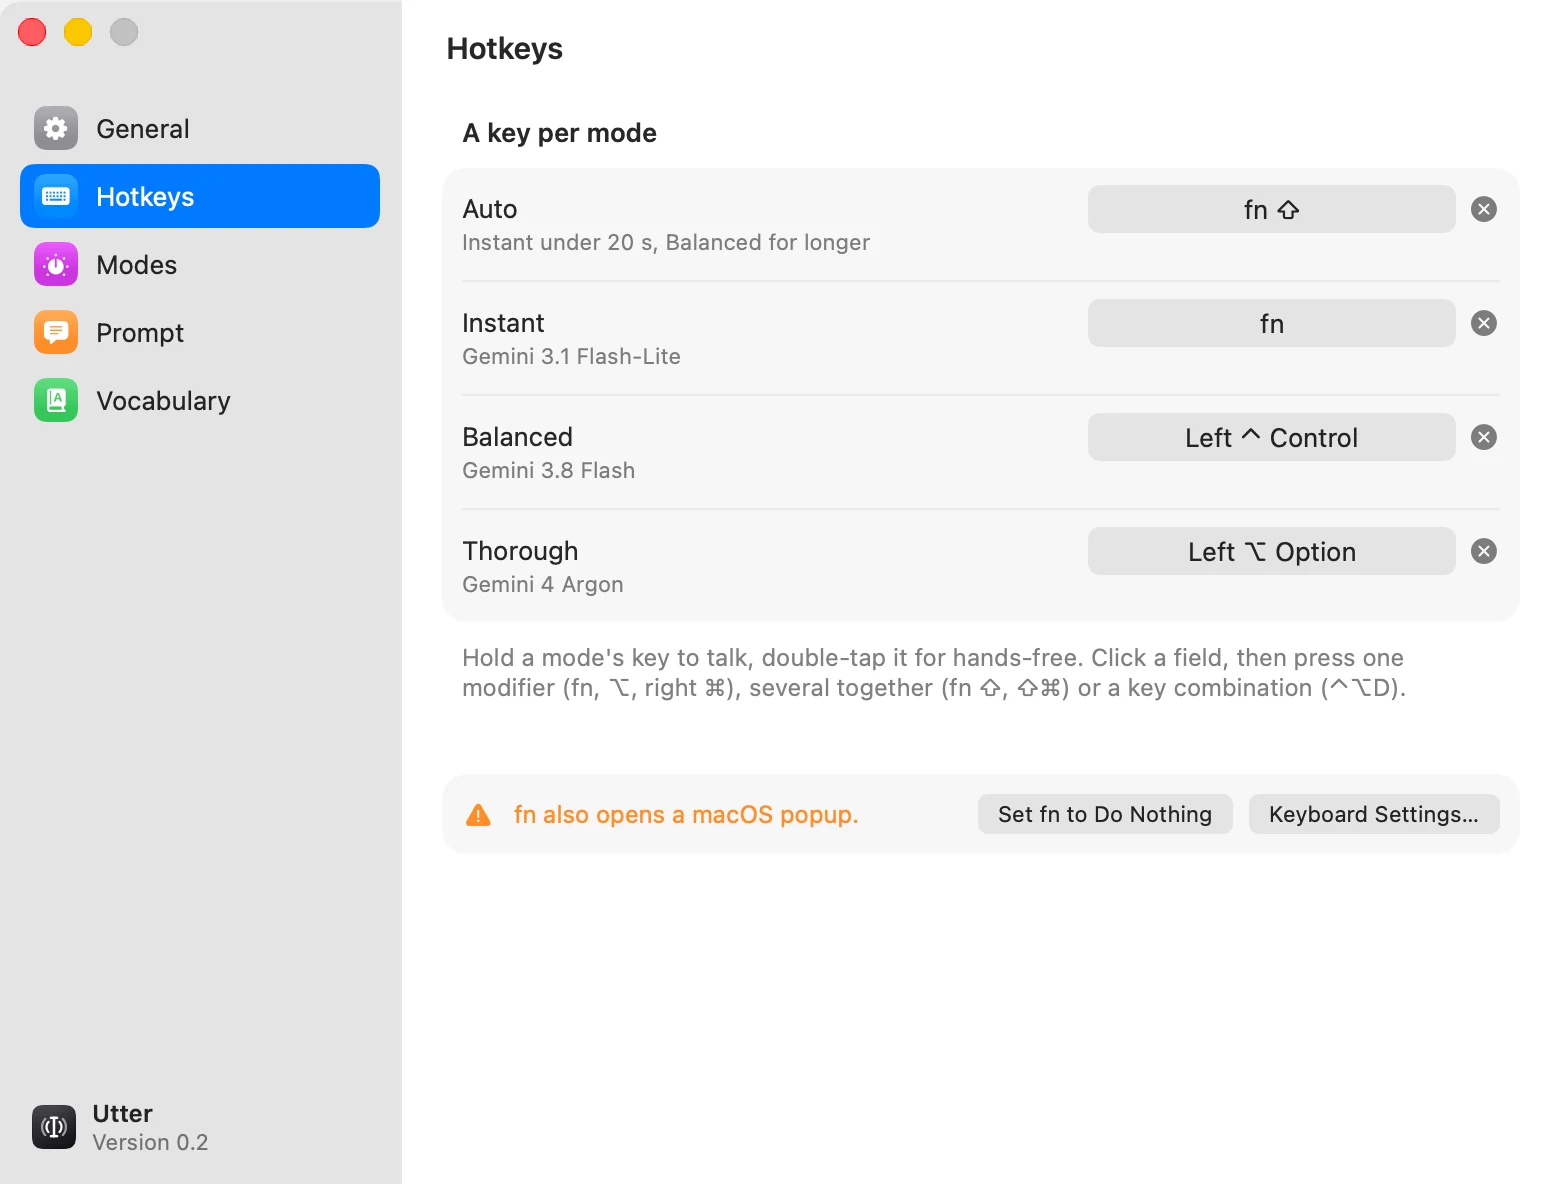The height and width of the screenshot is (1184, 1560).
Task: Click "fn also opens a macOS popup." warning
Action: [x=686, y=815]
